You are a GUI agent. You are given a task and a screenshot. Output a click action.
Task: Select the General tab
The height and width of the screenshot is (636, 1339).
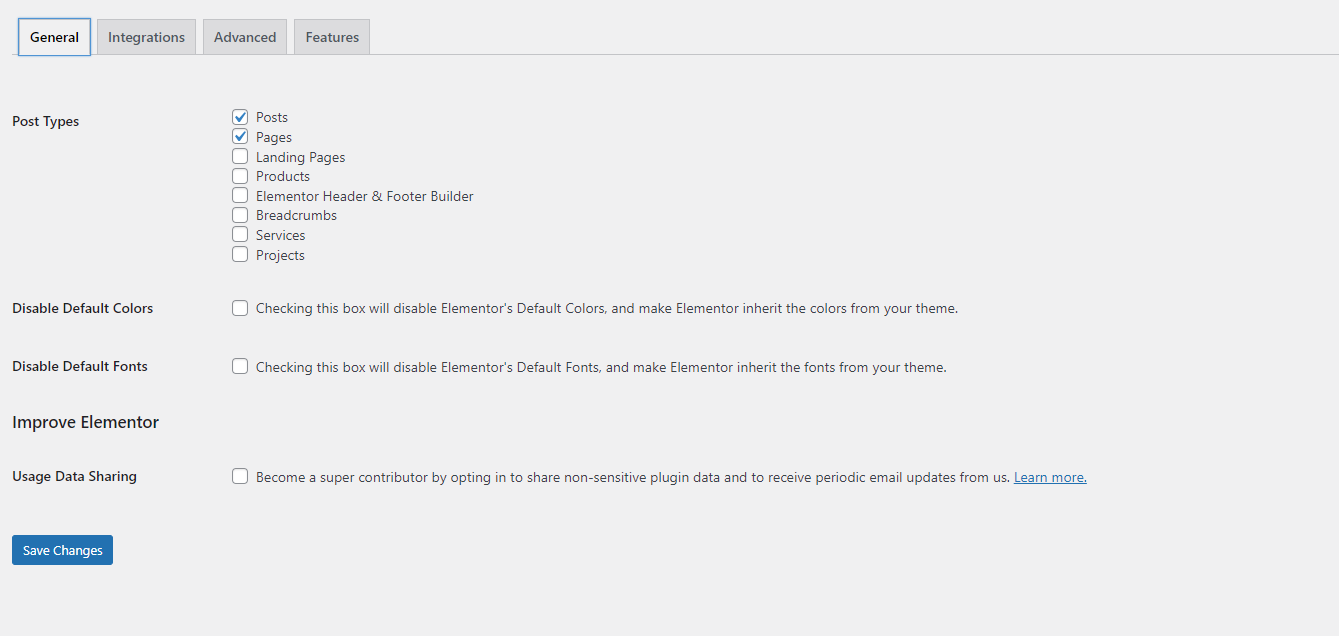[54, 37]
